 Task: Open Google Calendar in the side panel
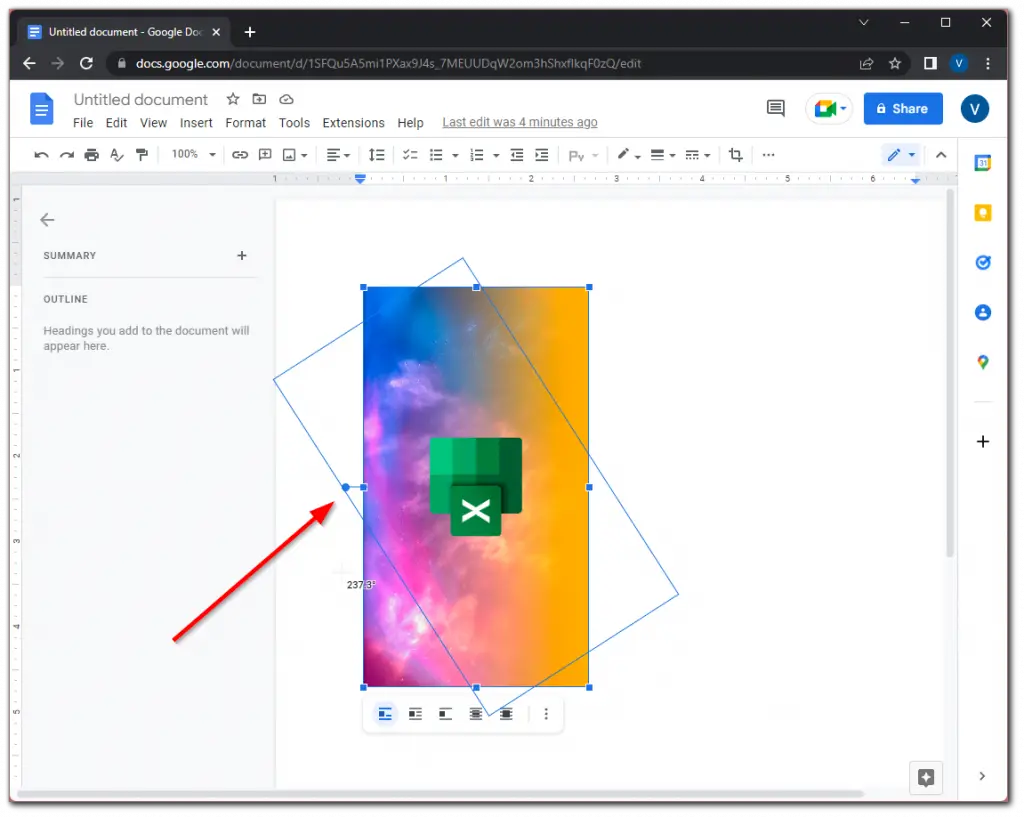pyautogui.click(x=982, y=162)
